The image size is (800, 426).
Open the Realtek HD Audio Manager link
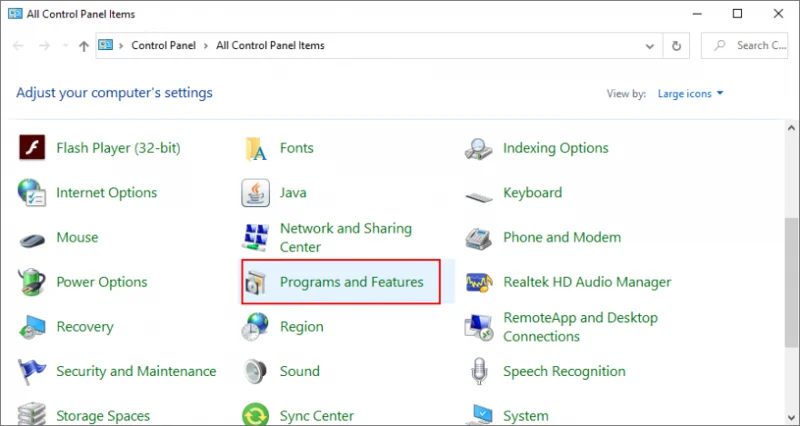(x=587, y=282)
